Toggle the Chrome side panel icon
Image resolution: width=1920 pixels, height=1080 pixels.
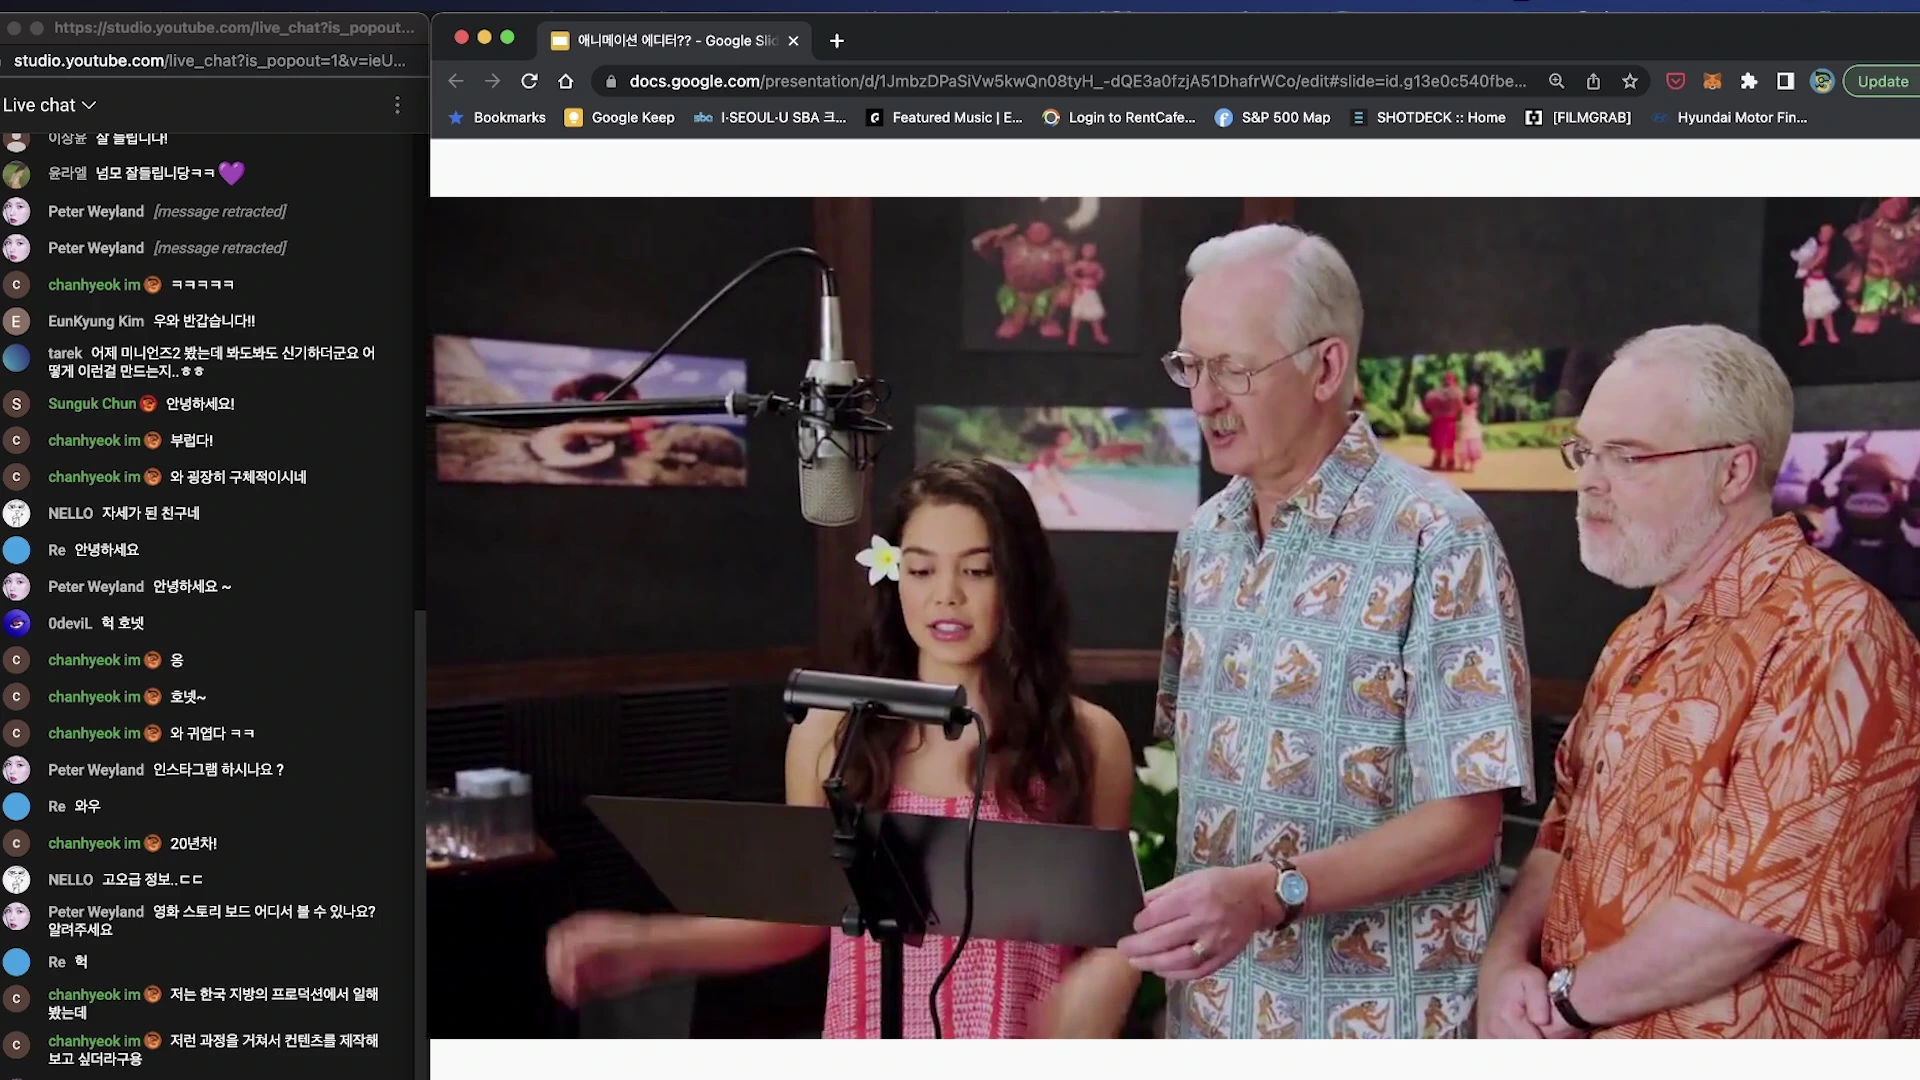[1785, 81]
